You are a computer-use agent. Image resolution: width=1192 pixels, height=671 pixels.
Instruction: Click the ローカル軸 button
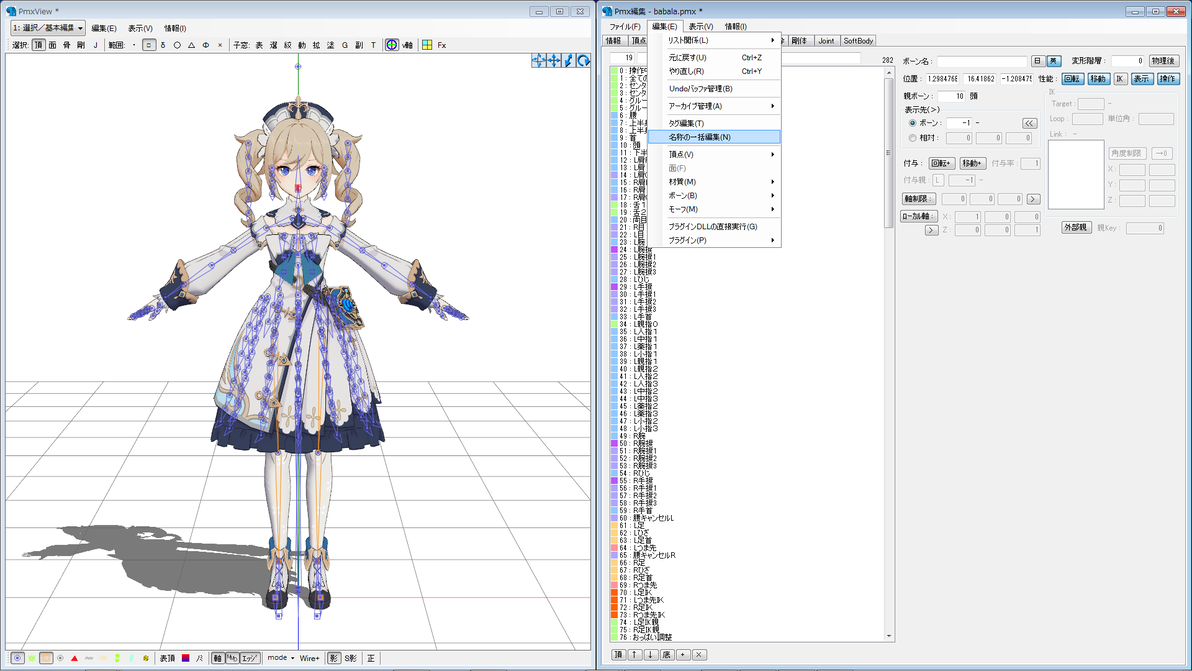click(918, 217)
